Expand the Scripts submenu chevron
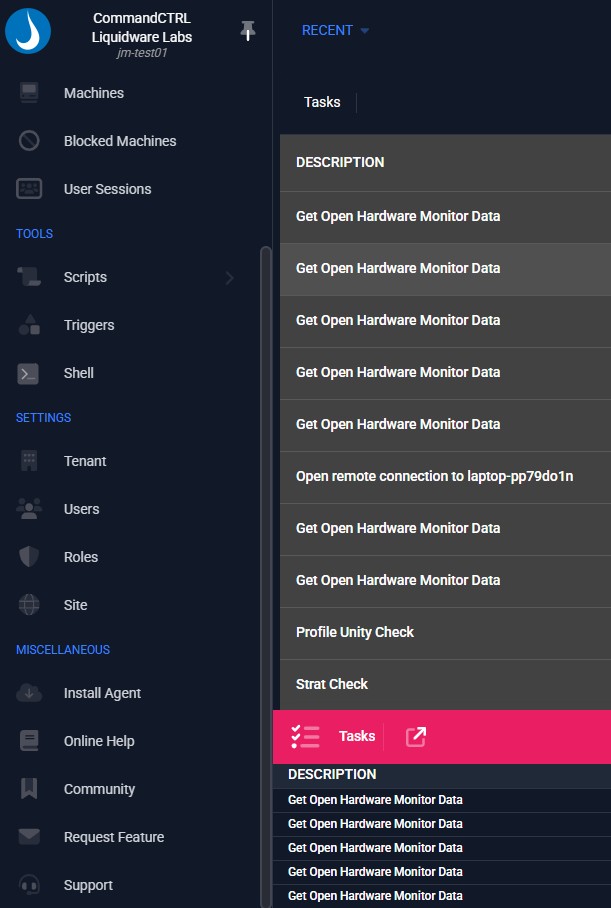611x908 pixels. (229, 277)
